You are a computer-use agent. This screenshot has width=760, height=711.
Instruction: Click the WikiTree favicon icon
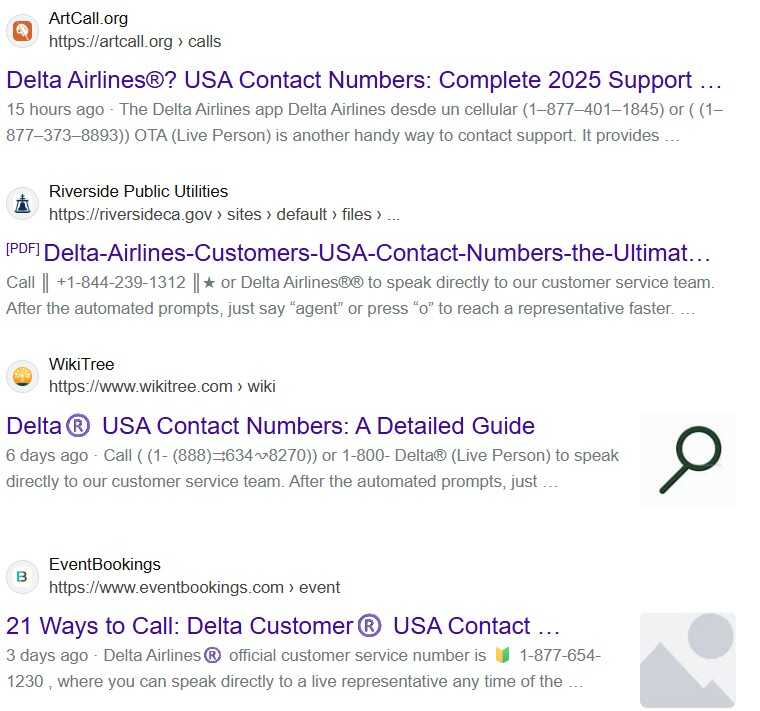point(22,376)
